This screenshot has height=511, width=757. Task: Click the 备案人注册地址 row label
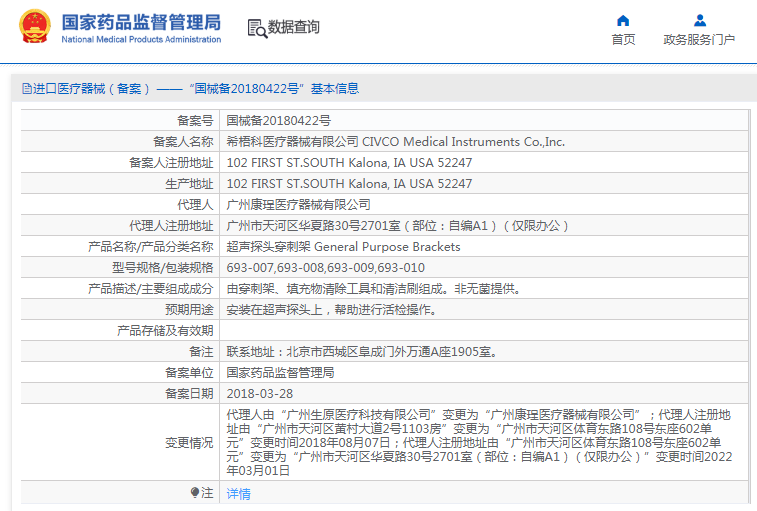tap(171, 163)
